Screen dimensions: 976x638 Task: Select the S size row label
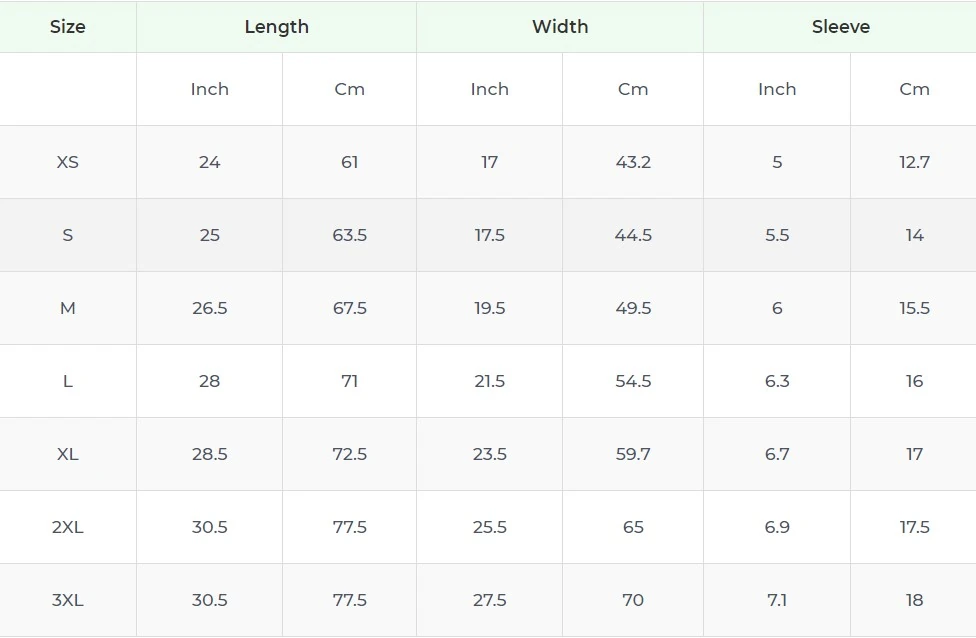click(x=67, y=235)
